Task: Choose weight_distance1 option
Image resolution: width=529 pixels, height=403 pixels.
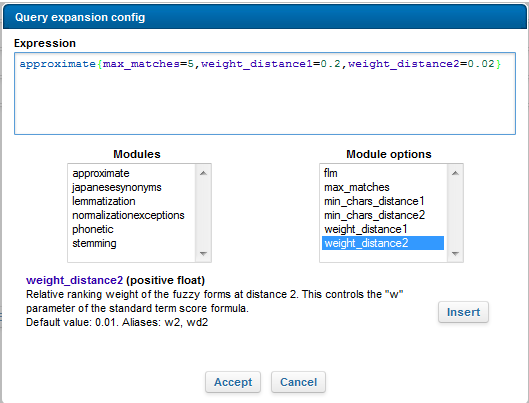Action: click(x=383, y=229)
